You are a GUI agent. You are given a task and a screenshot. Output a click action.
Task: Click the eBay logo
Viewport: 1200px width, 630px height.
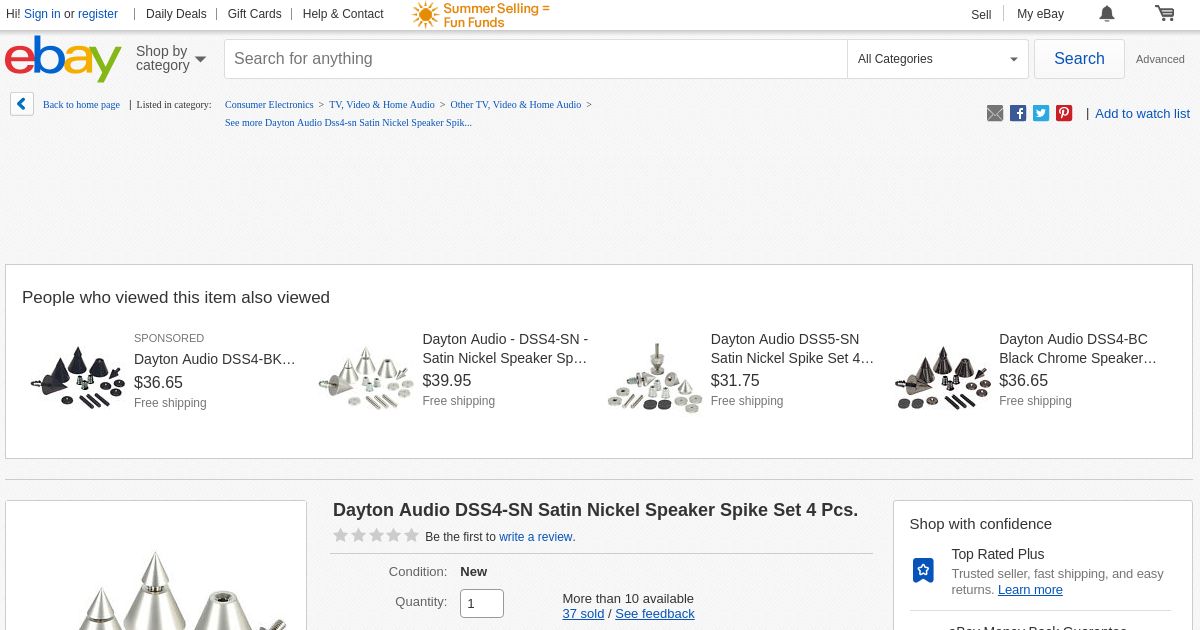(x=63, y=59)
